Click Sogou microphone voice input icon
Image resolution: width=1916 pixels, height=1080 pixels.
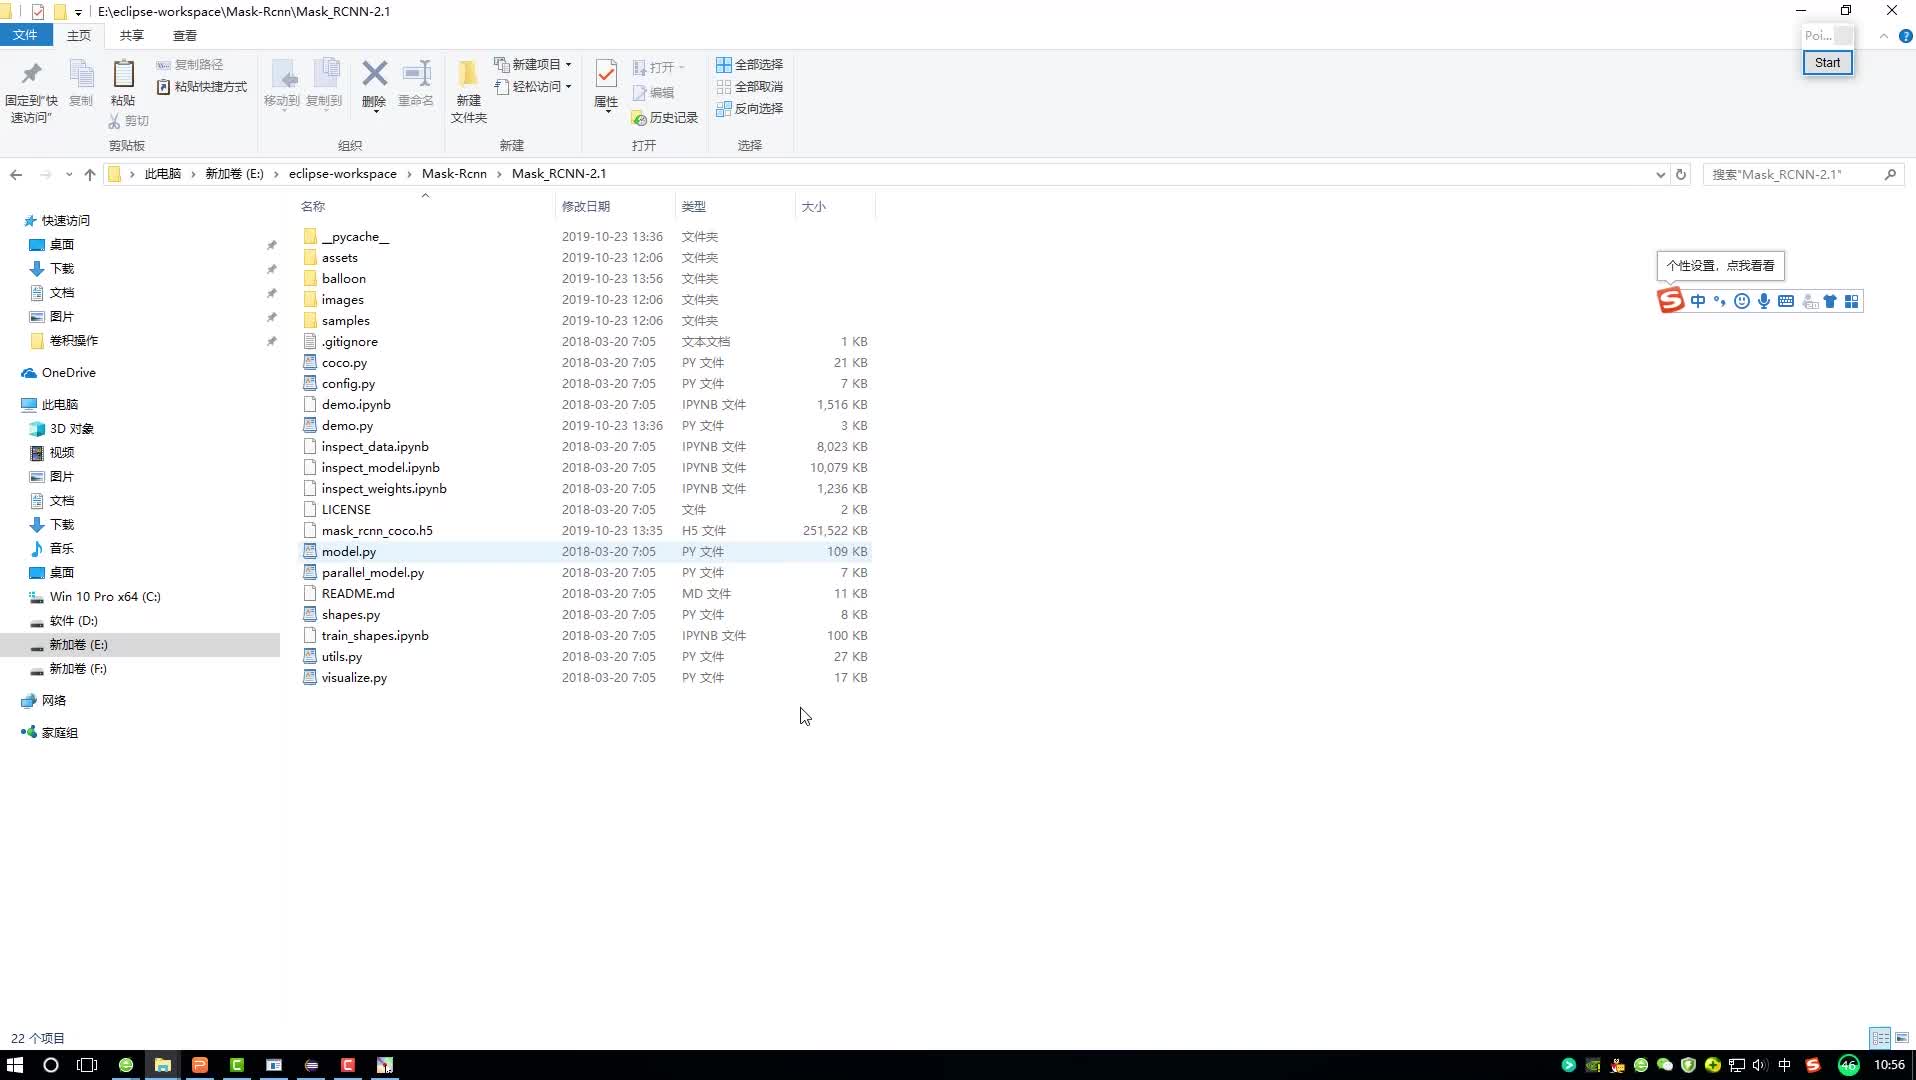(x=1764, y=301)
